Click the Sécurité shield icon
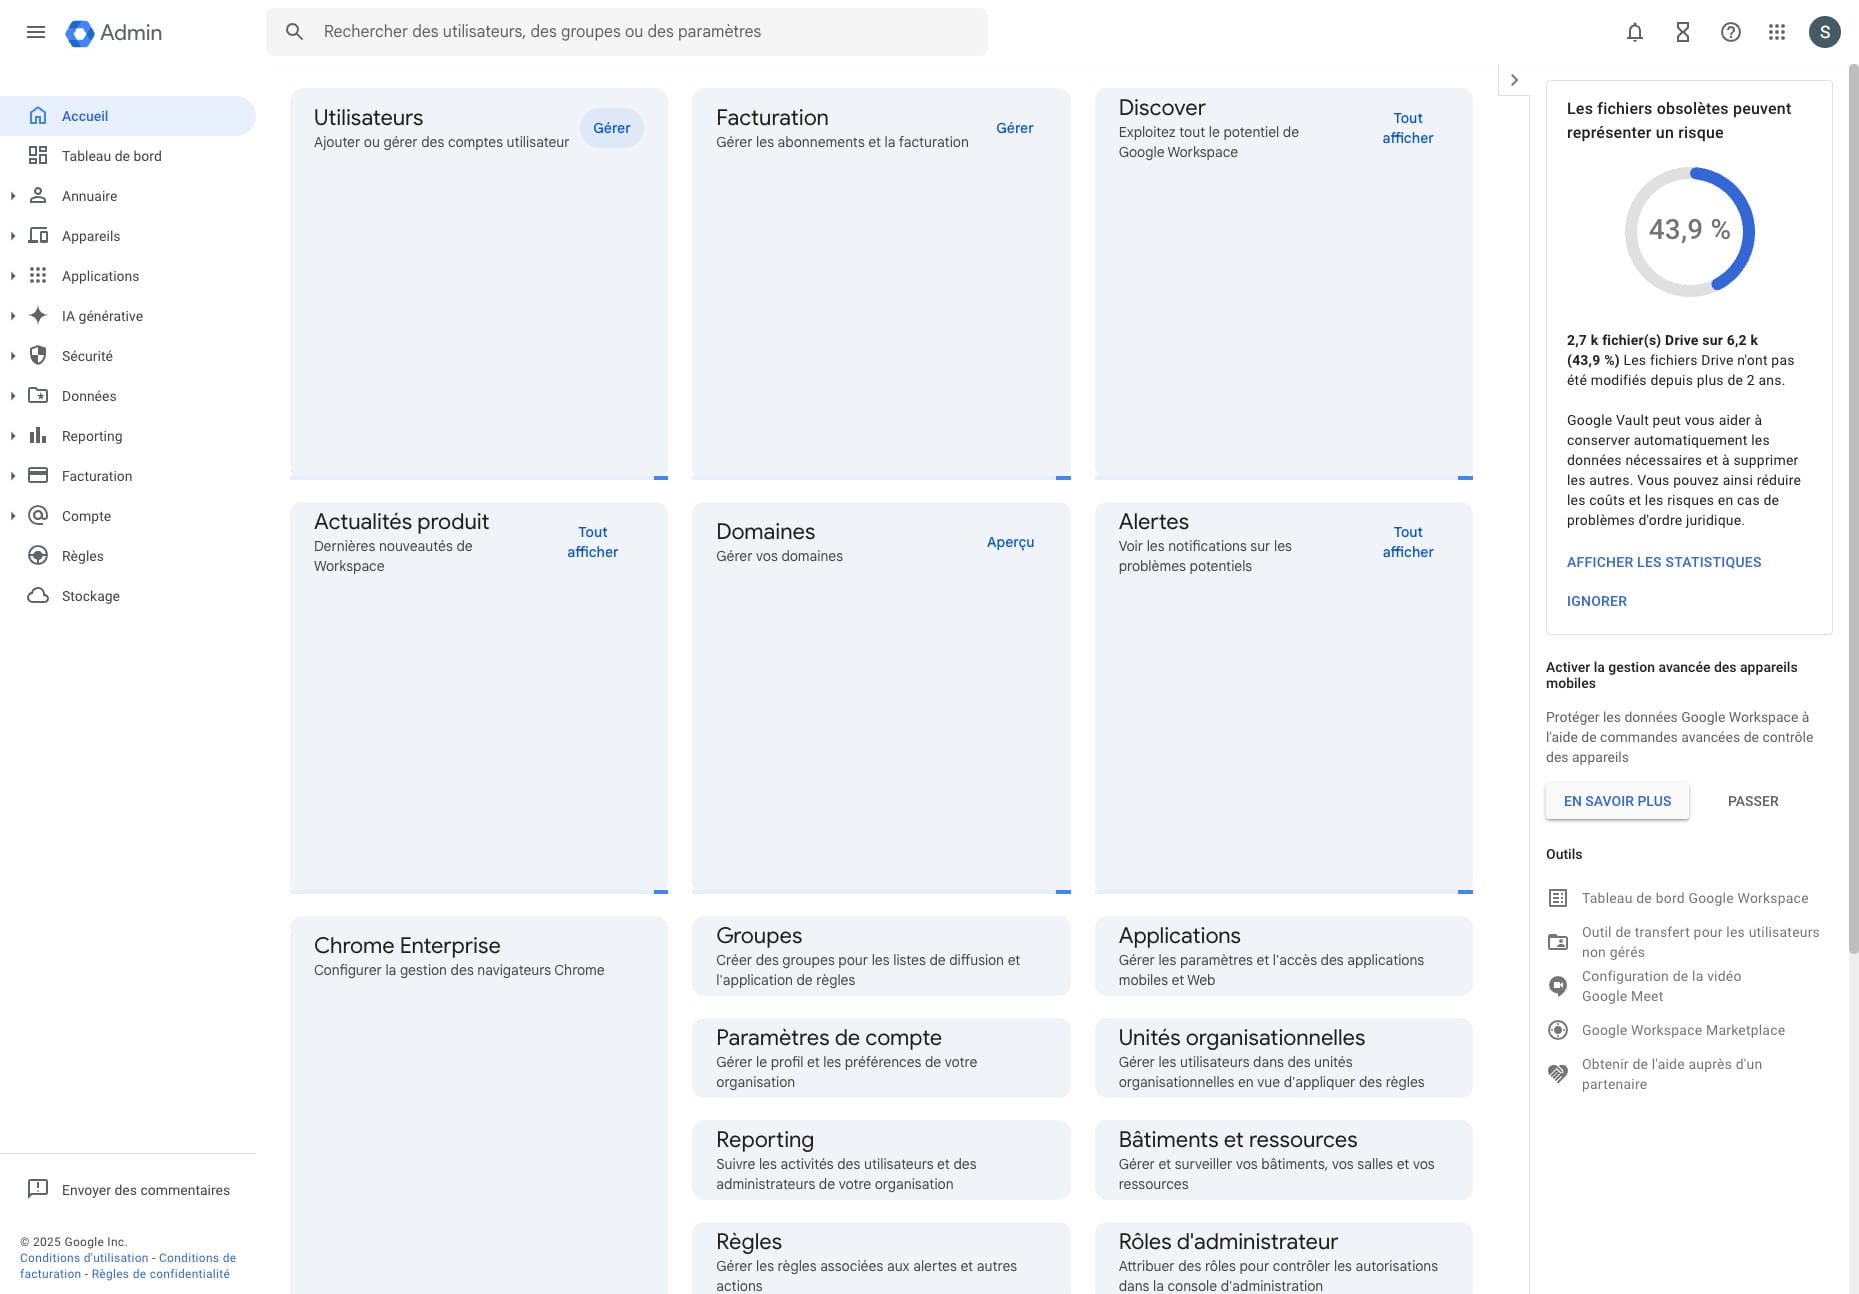Screen dimensions: 1859x1294 tap(38, 356)
